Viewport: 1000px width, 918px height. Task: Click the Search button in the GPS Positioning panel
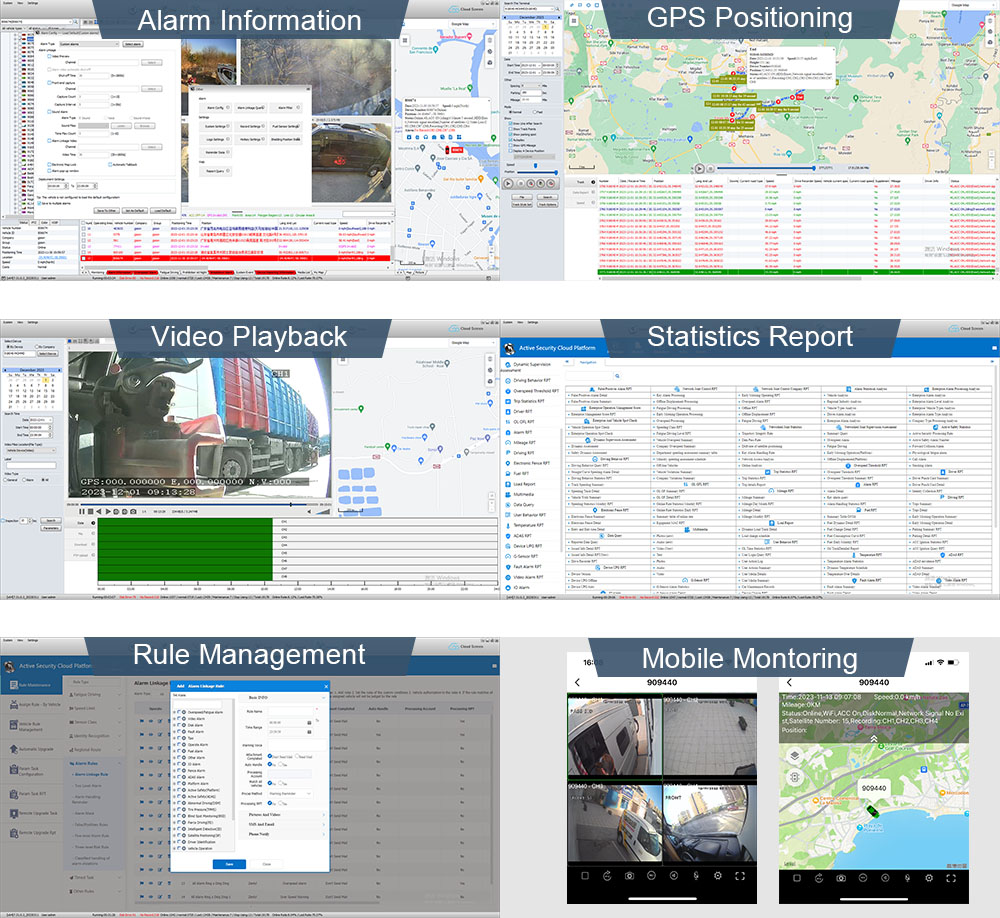547,197
